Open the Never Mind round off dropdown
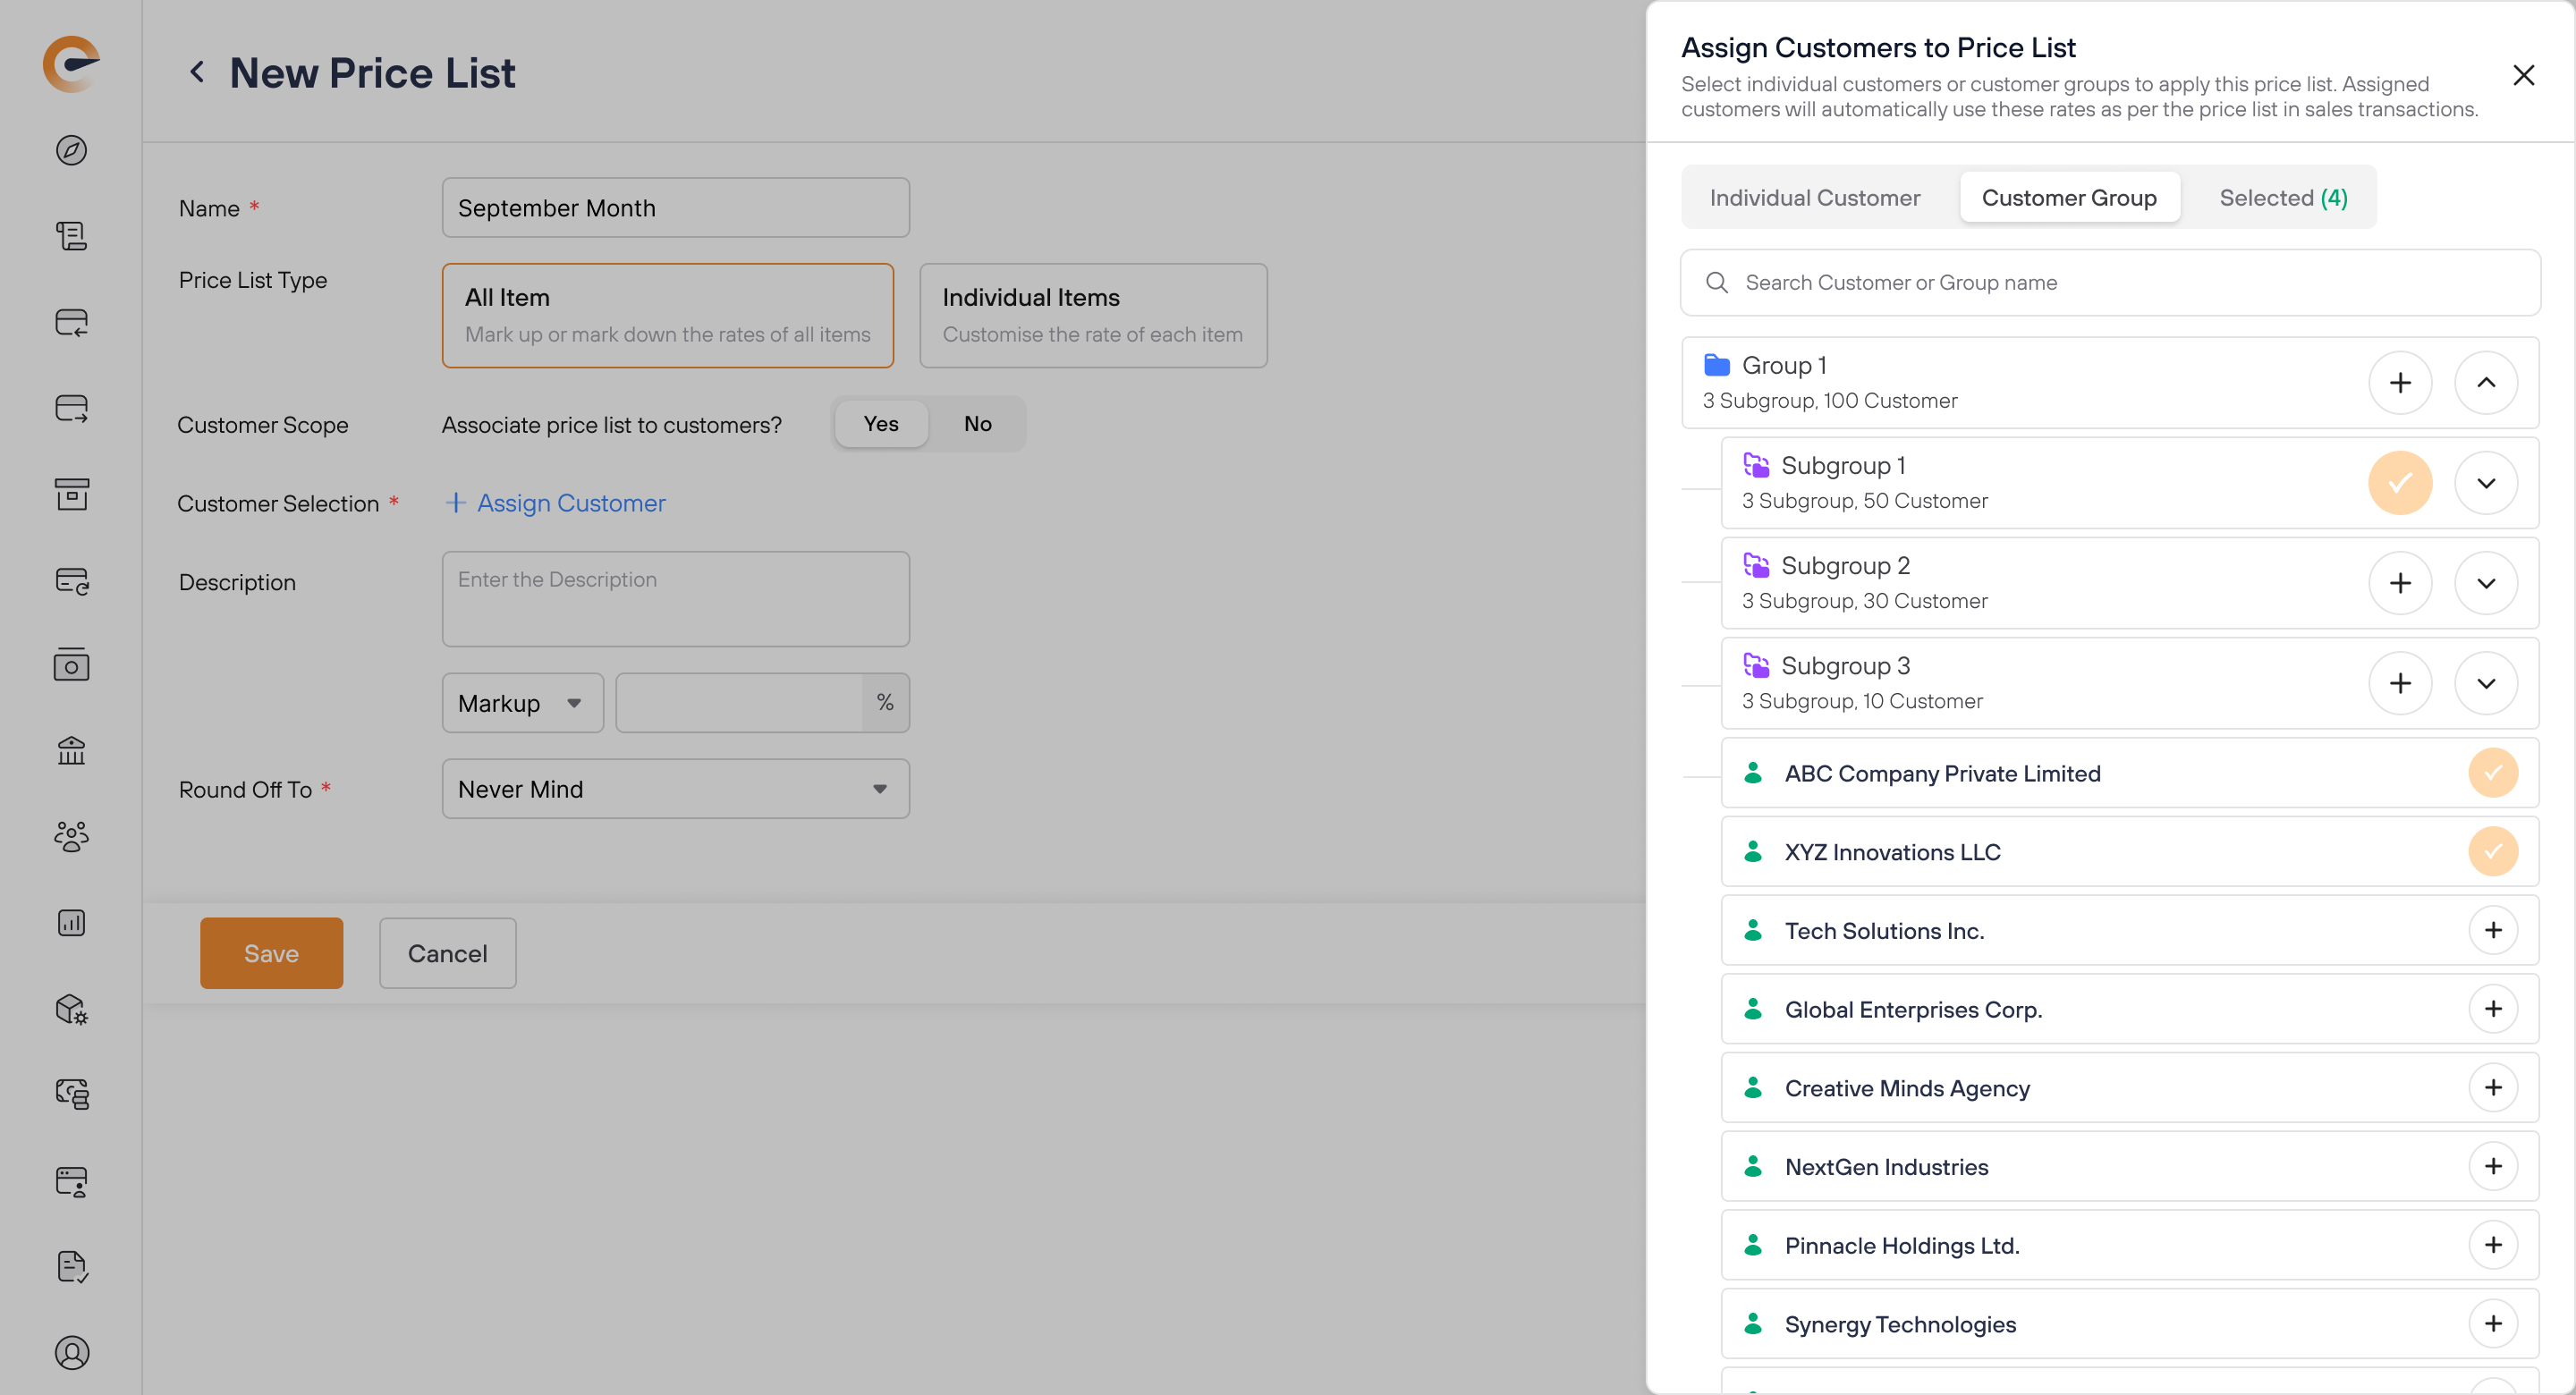This screenshot has width=2576, height=1395. [x=675, y=789]
